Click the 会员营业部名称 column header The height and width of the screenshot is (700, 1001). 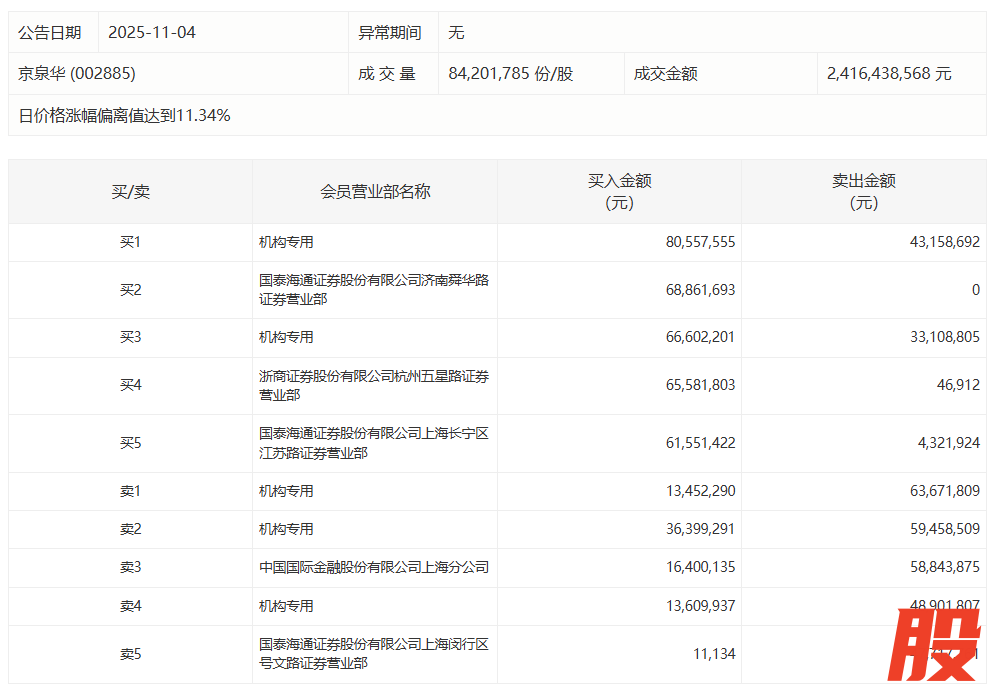[375, 191]
